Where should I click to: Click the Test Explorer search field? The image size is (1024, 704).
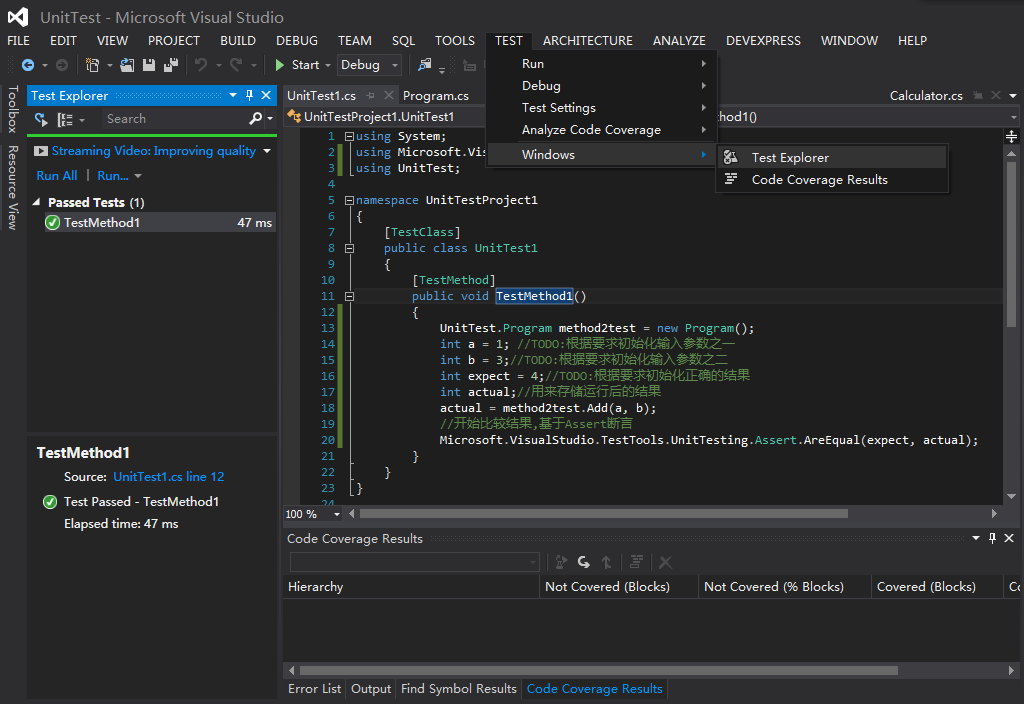173,119
